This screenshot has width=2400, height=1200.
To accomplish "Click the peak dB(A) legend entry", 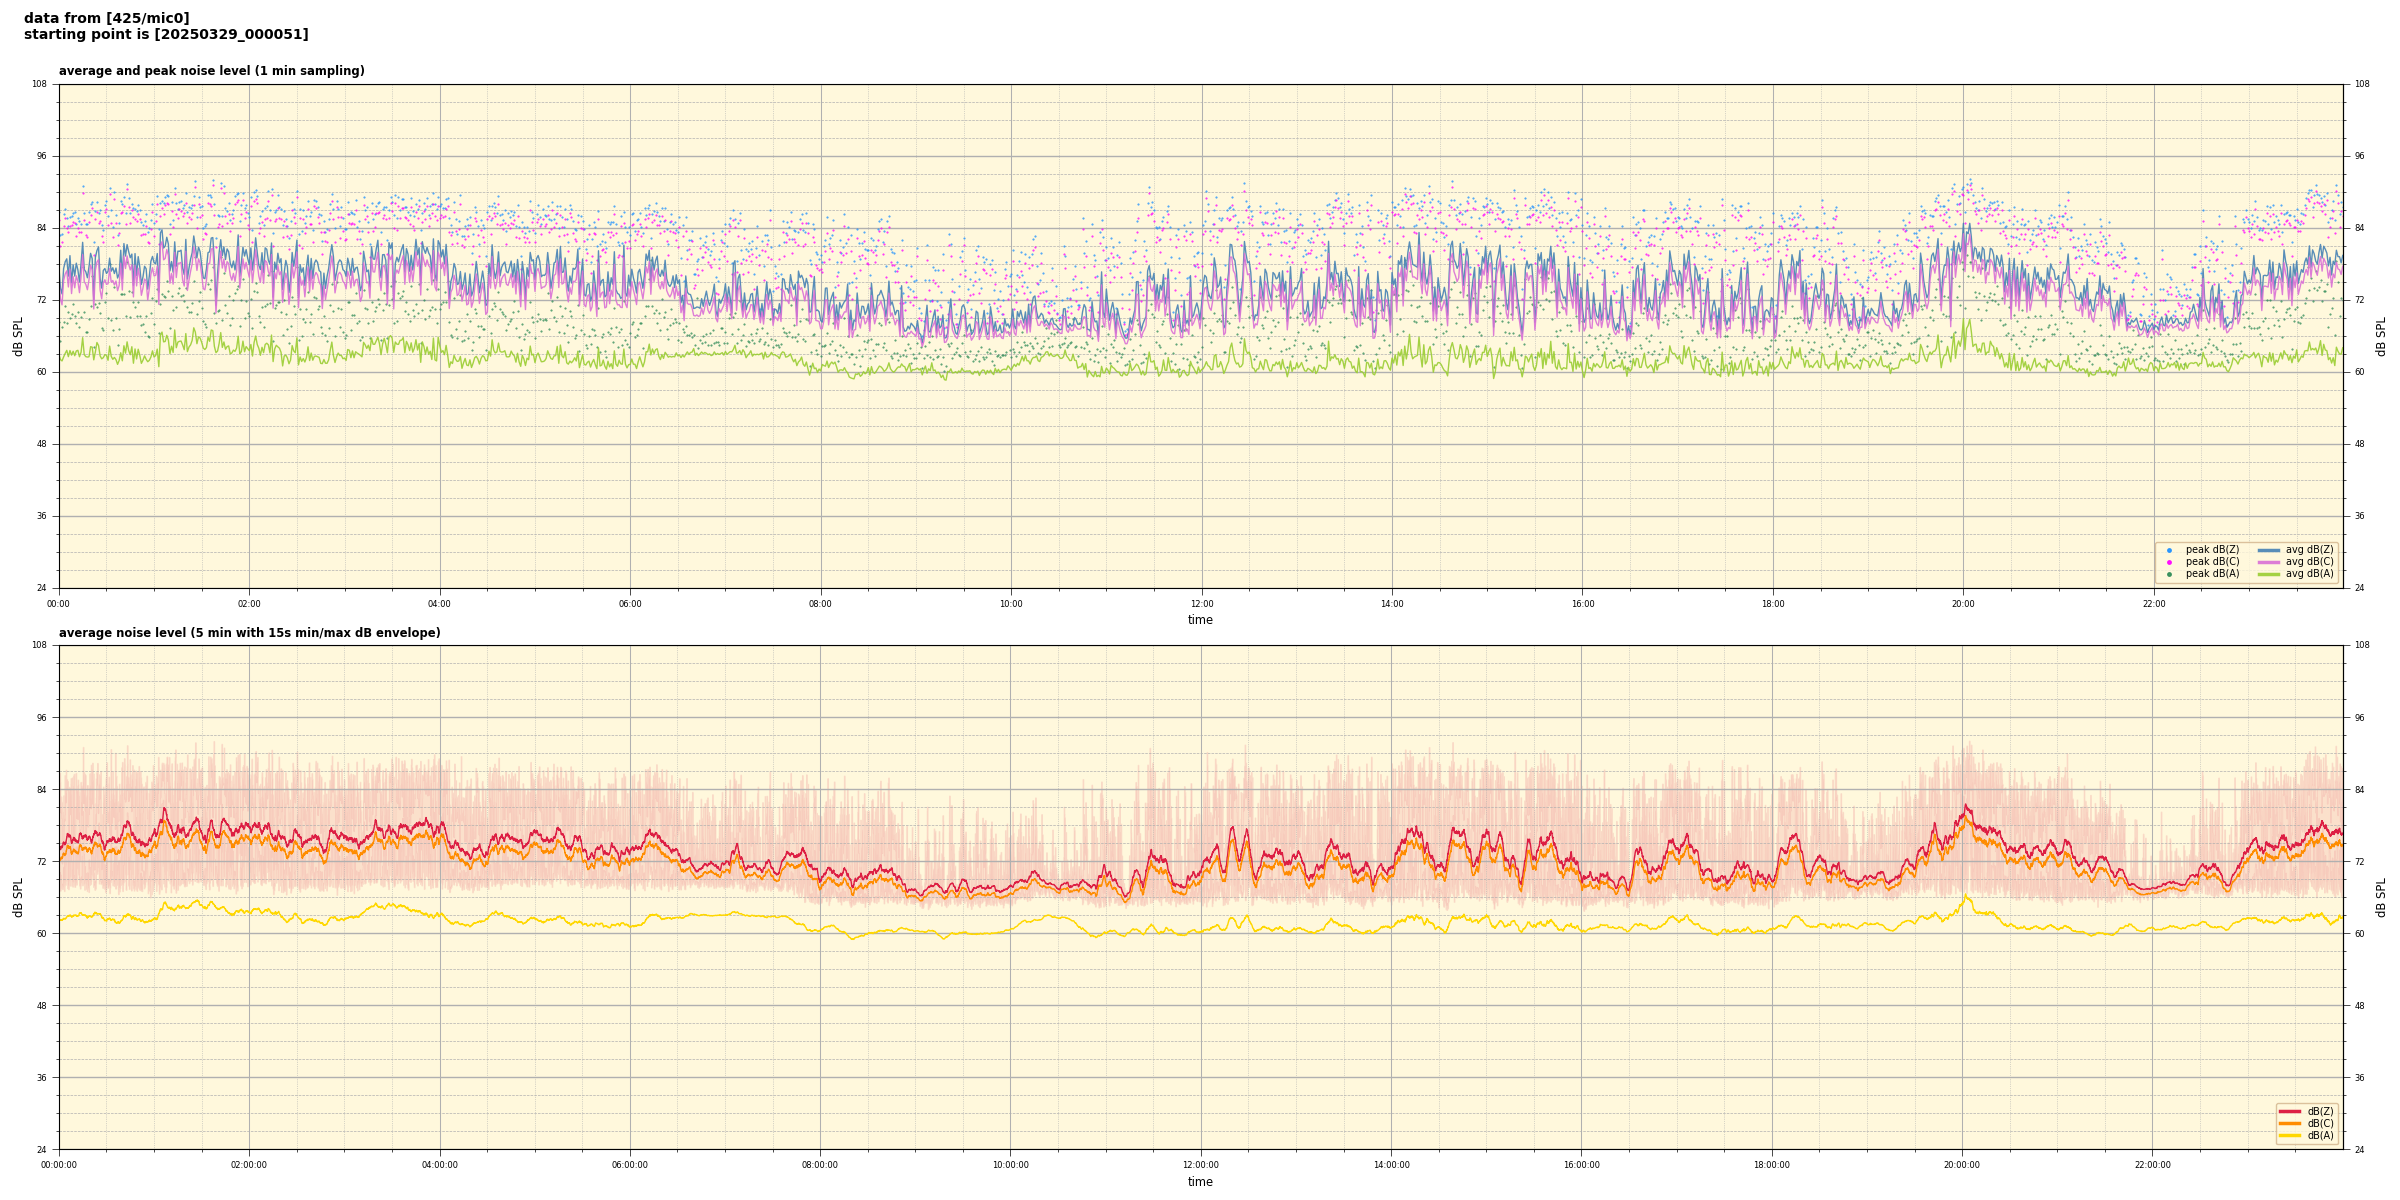I will pos(2212,574).
